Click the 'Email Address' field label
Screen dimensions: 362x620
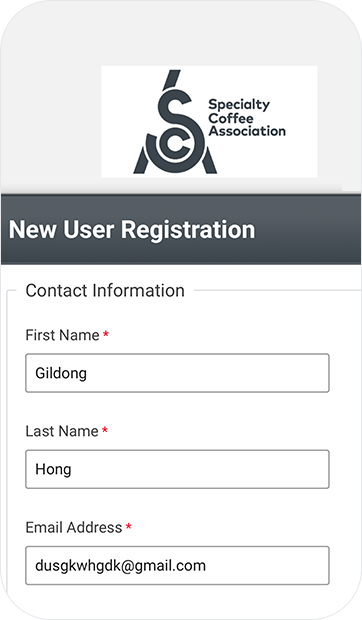click(74, 527)
